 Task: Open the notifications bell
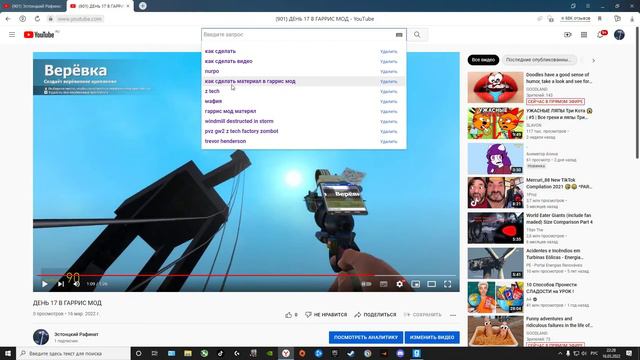click(x=601, y=35)
